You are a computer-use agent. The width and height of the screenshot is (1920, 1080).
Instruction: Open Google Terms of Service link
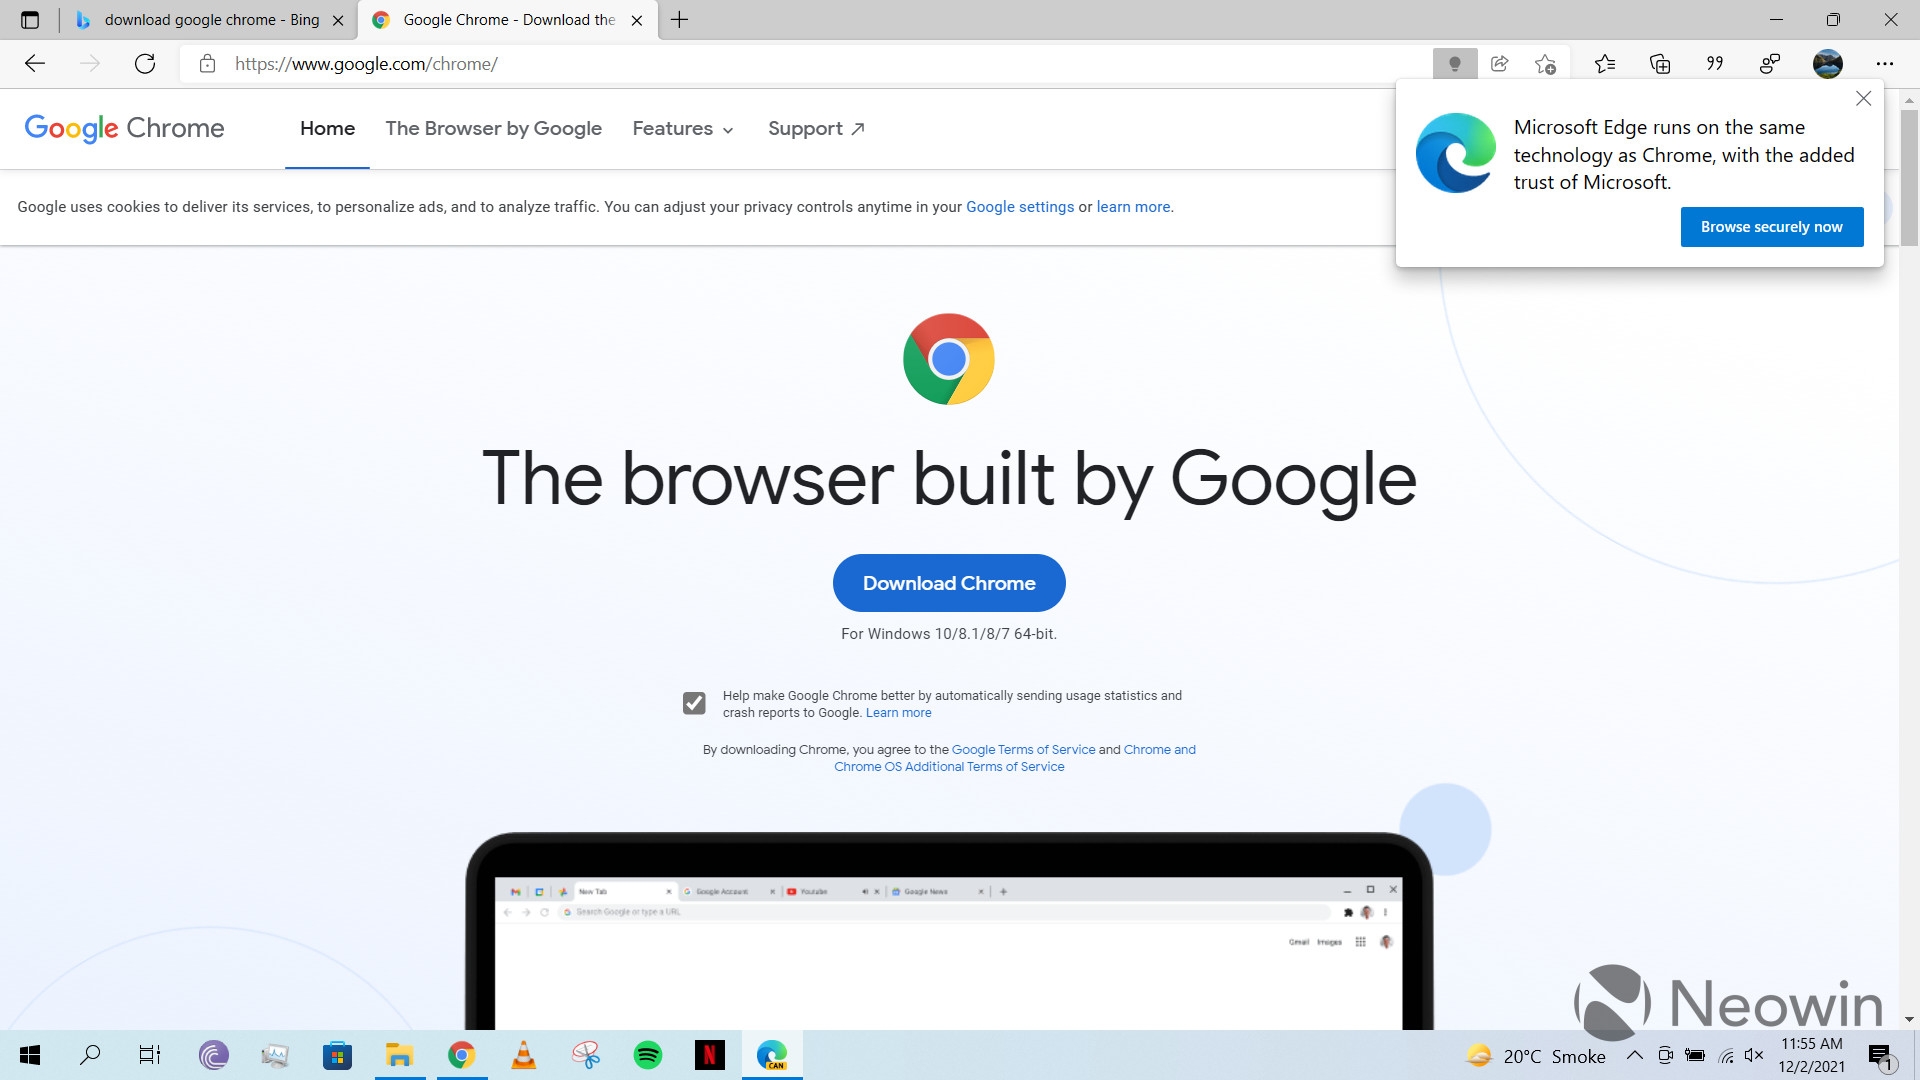(1022, 749)
